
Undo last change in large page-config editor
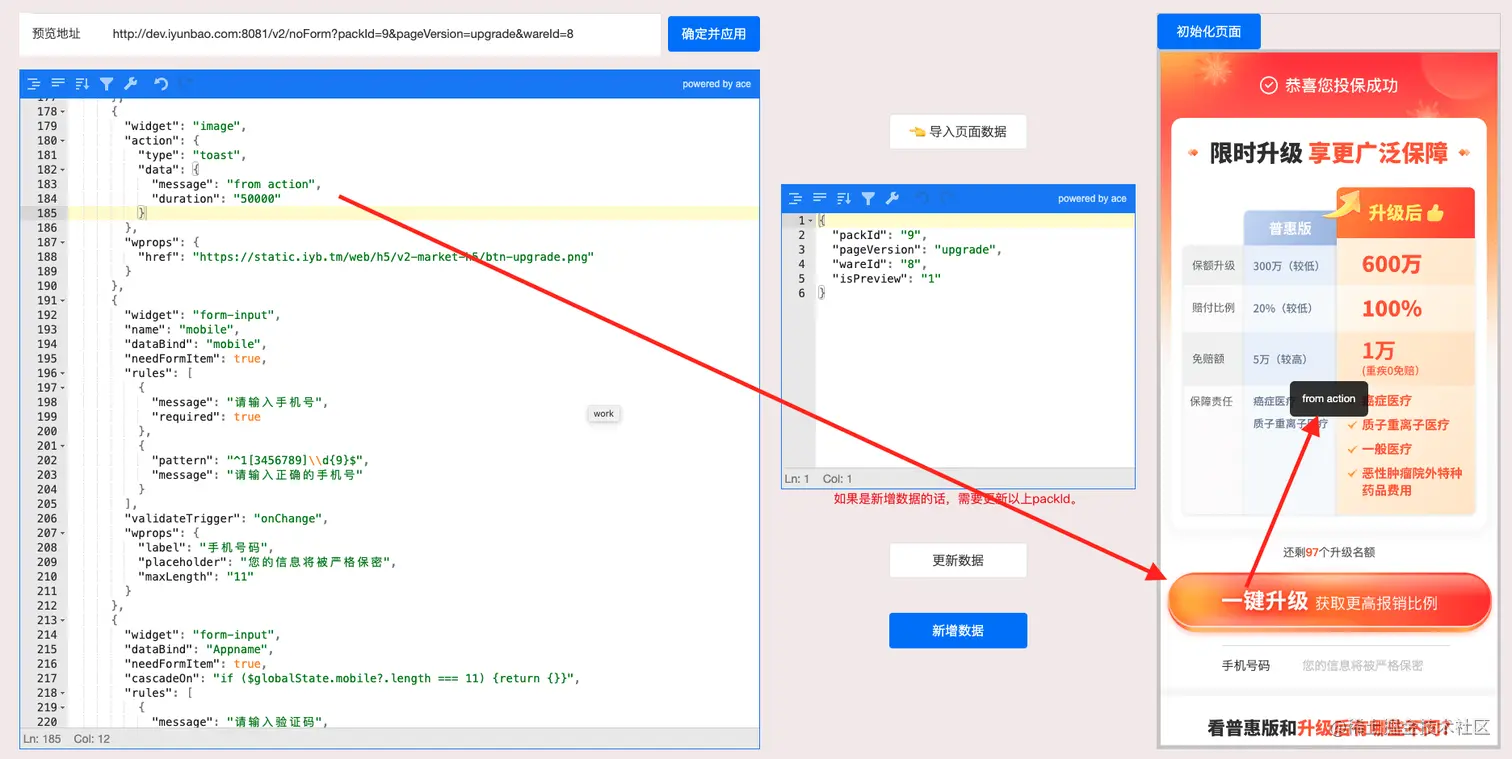(160, 84)
